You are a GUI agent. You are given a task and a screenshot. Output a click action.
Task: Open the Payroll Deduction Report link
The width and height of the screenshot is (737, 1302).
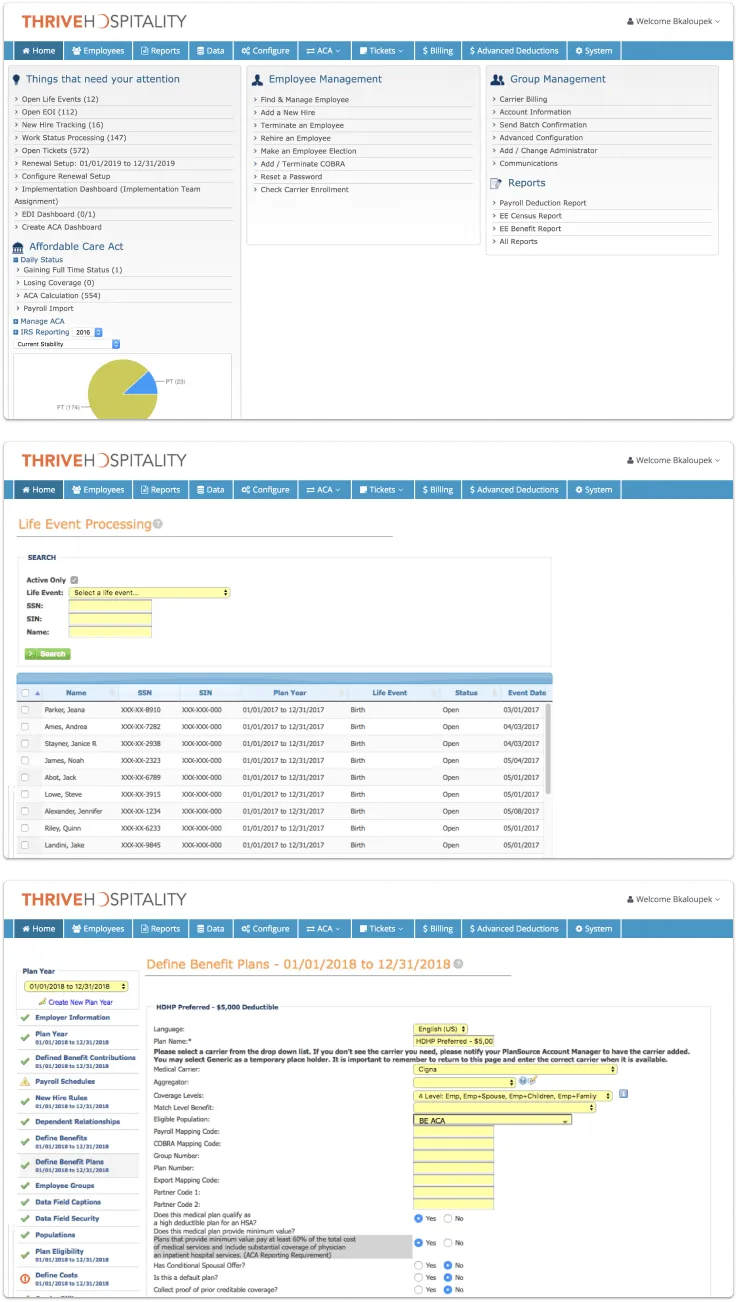pos(543,203)
